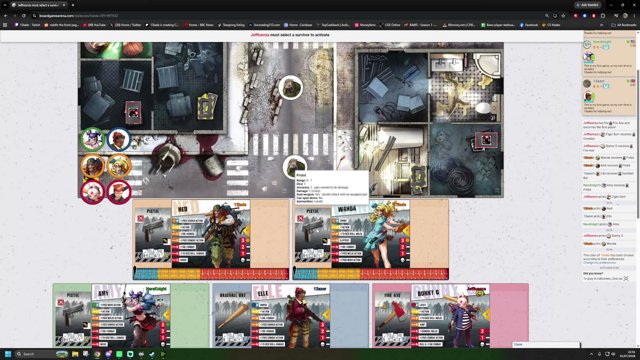This screenshot has height=360, width=640.
Task: Open a new browser tab
Action: (73, 5)
